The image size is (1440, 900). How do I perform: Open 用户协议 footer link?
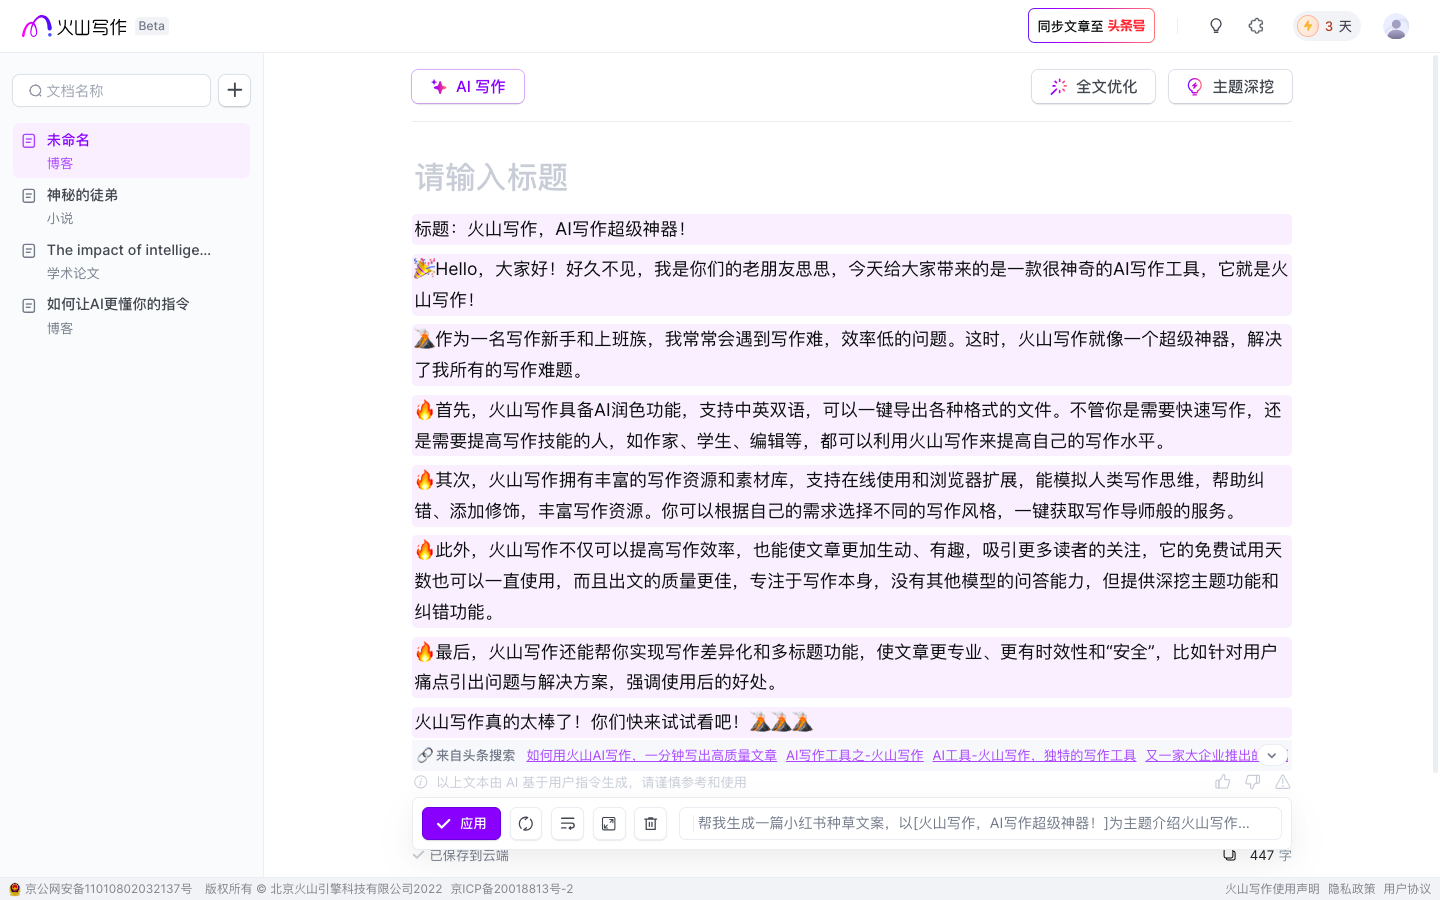coord(1407,889)
